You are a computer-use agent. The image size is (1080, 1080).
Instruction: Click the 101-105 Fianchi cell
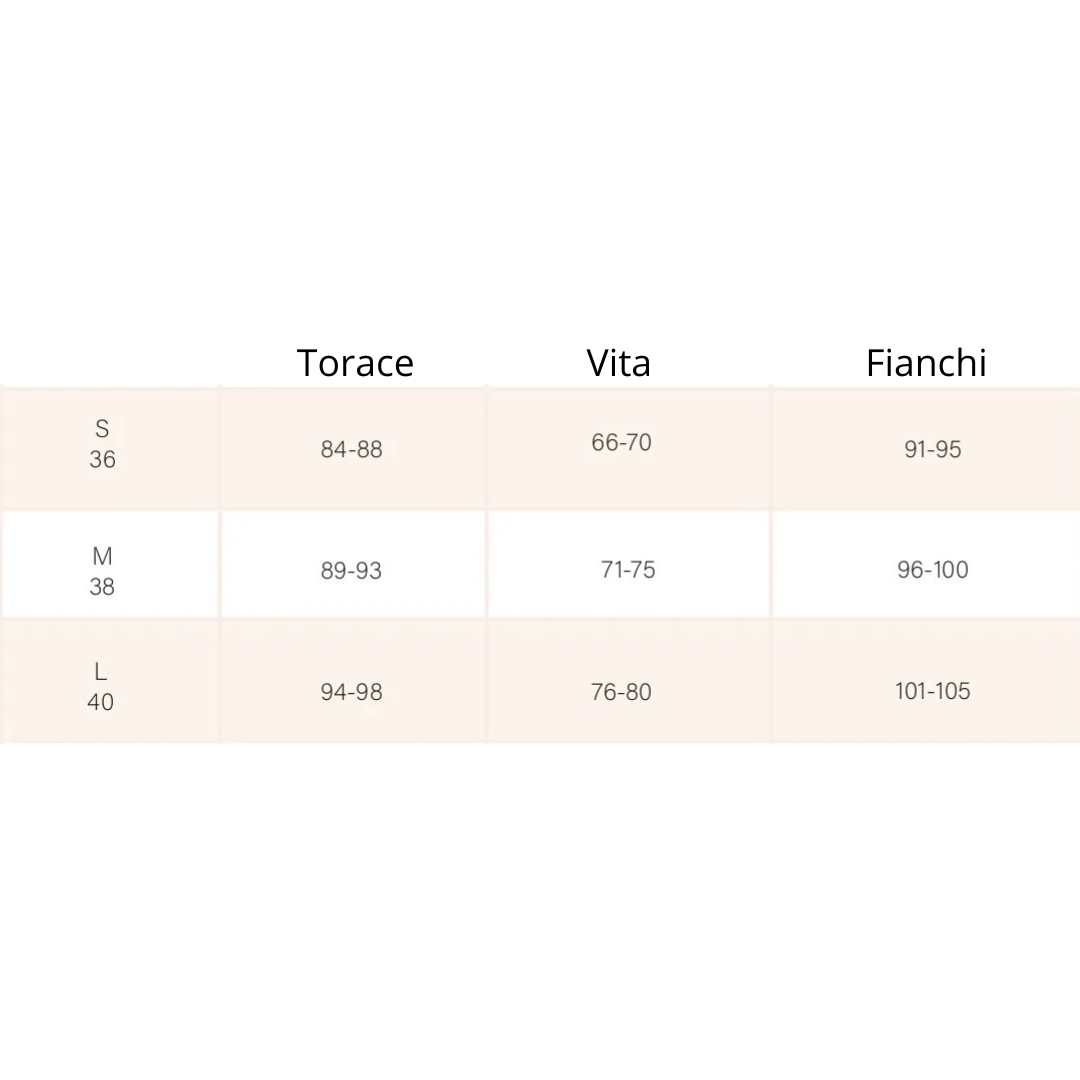[x=932, y=691]
